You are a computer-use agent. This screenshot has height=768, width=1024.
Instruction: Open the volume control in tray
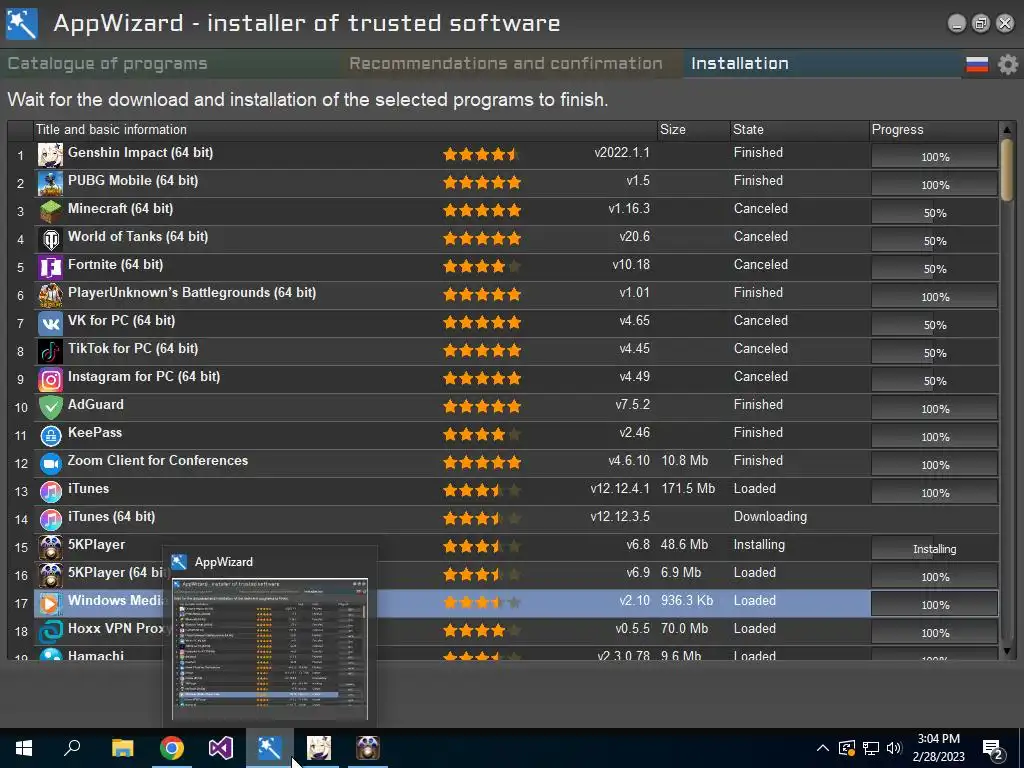894,748
